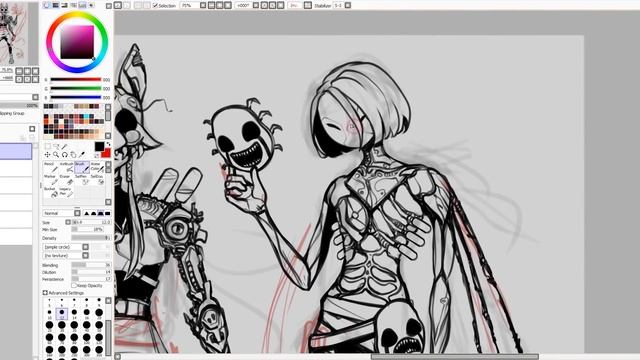Toggle the RGB slider panel

(x=55, y=5)
